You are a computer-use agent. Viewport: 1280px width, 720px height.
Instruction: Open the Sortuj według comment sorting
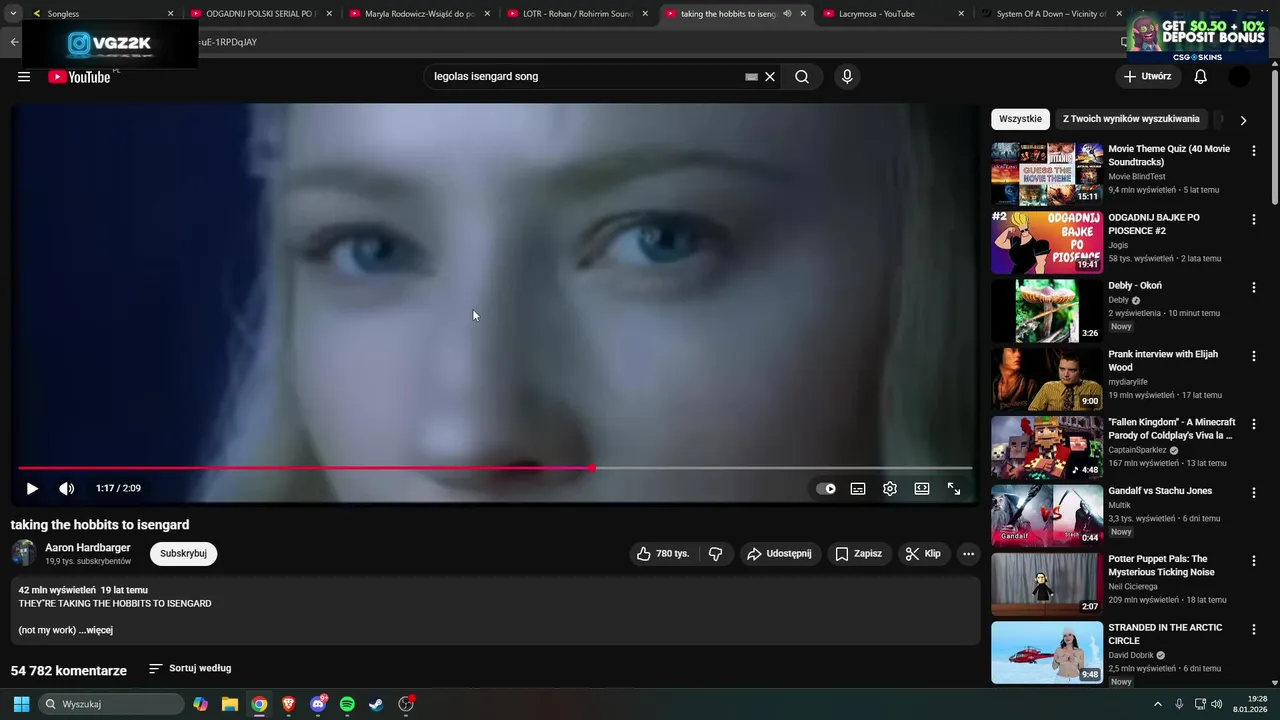(x=190, y=669)
